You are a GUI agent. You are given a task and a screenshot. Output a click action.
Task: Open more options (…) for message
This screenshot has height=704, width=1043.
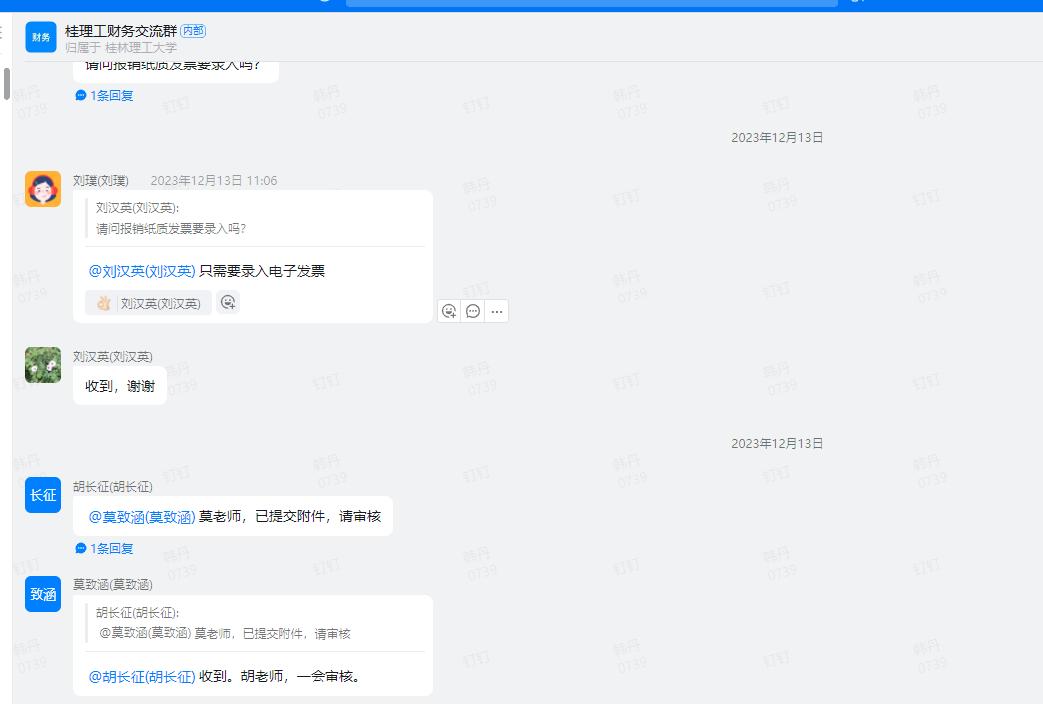click(x=497, y=311)
